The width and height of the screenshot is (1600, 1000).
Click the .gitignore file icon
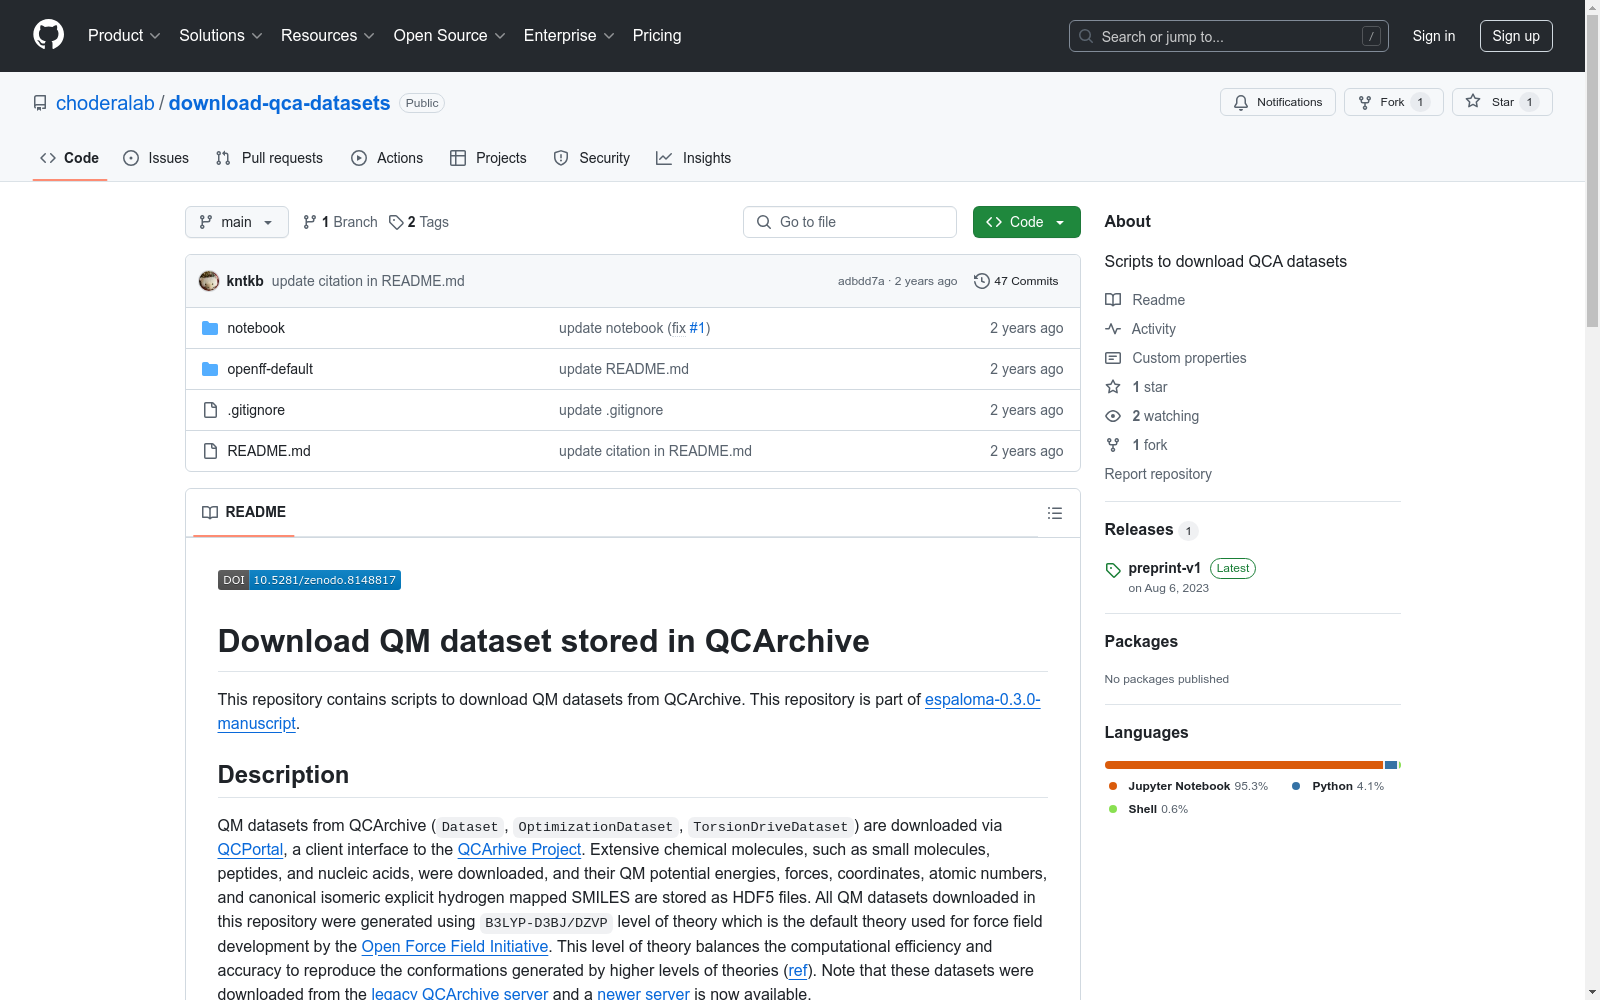(210, 410)
